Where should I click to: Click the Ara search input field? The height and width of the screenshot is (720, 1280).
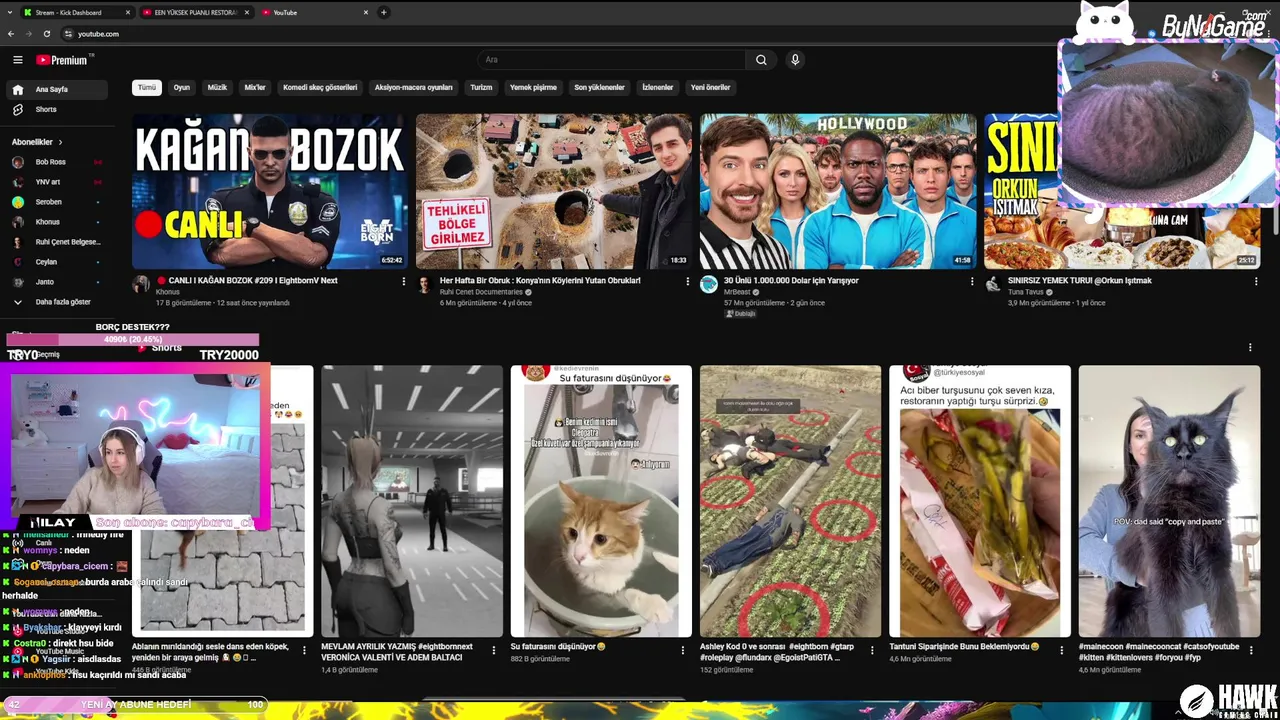tap(612, 60)
